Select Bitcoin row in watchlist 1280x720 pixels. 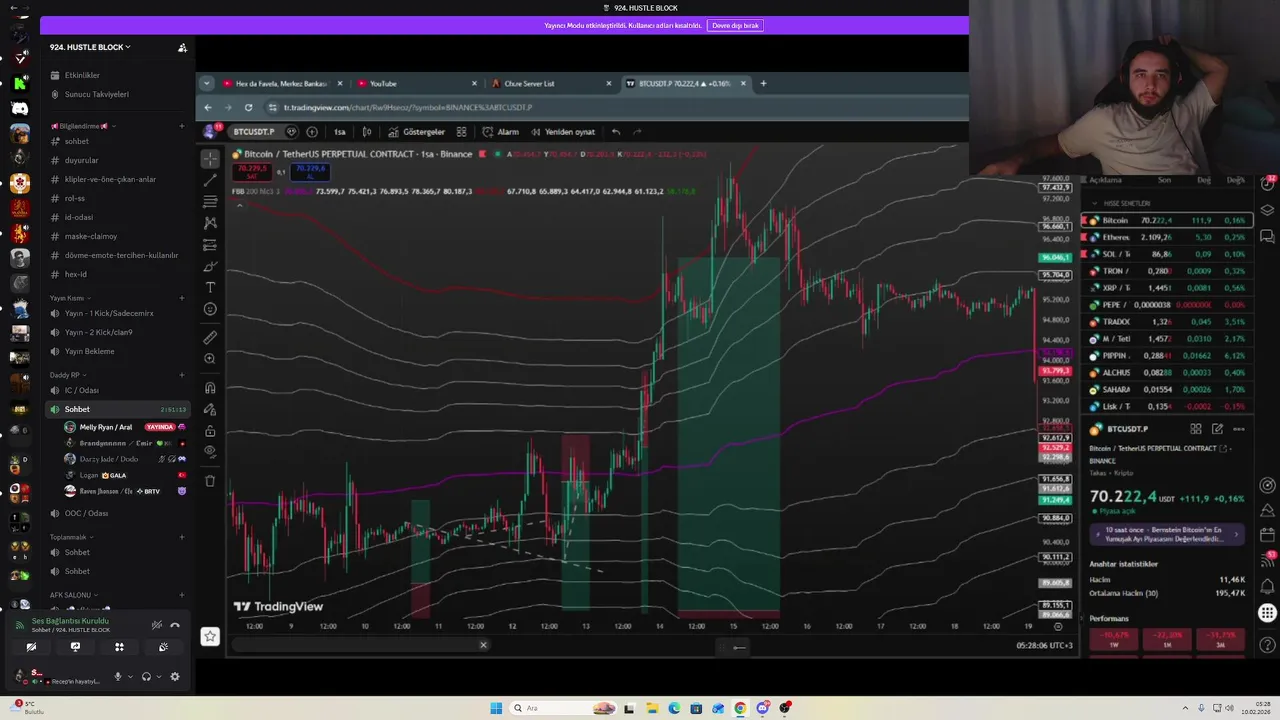(1166, 220)
